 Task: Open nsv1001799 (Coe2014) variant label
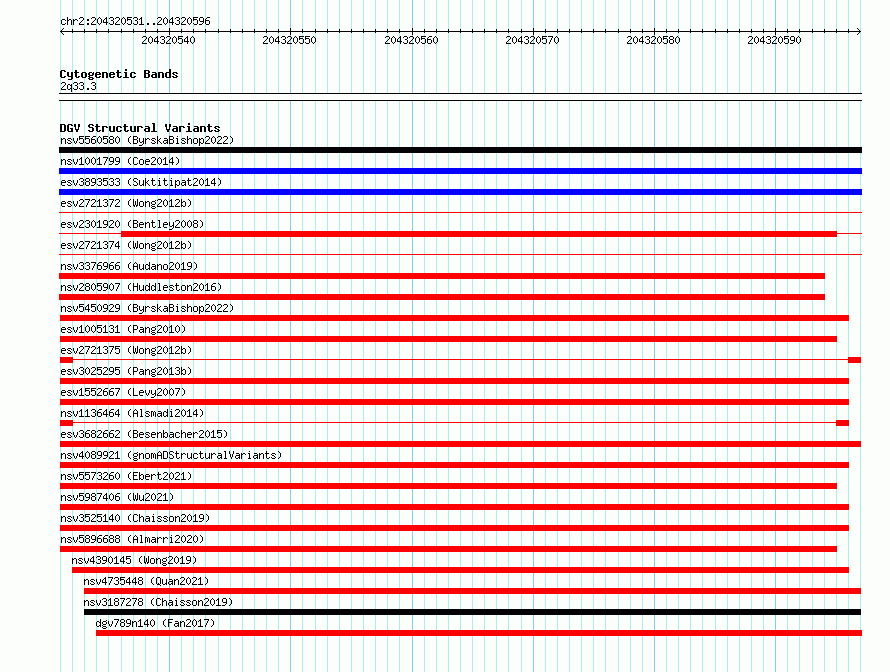(120, 161)
